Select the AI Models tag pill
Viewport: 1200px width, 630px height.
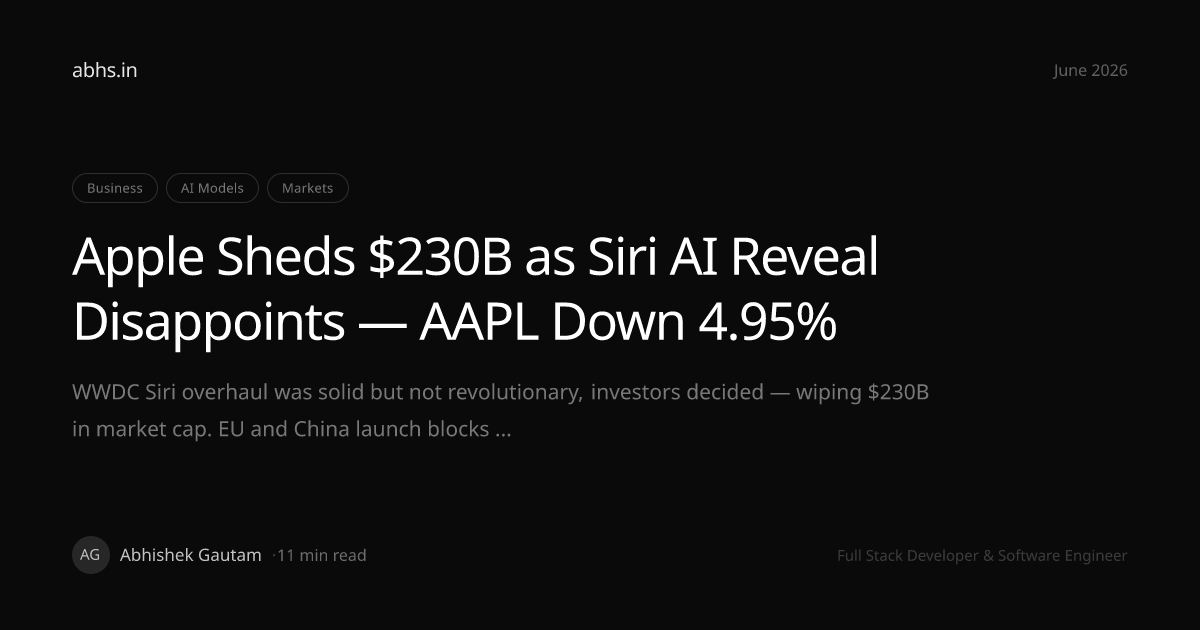(x=212, y=188)
